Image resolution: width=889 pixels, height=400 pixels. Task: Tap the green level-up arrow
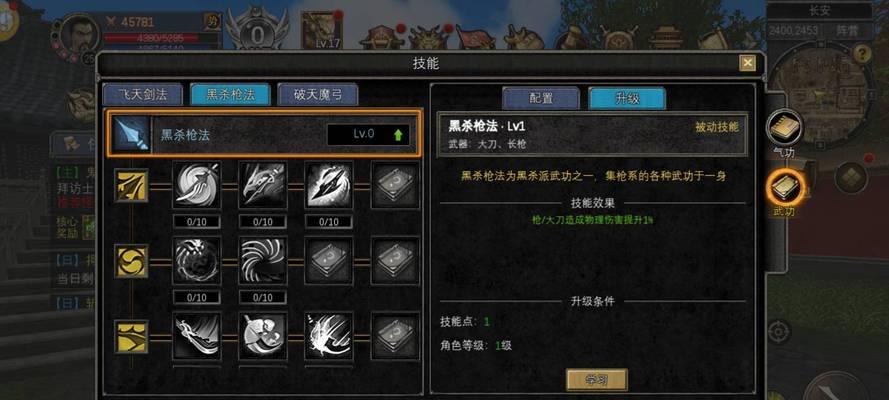tap(398, 135)
